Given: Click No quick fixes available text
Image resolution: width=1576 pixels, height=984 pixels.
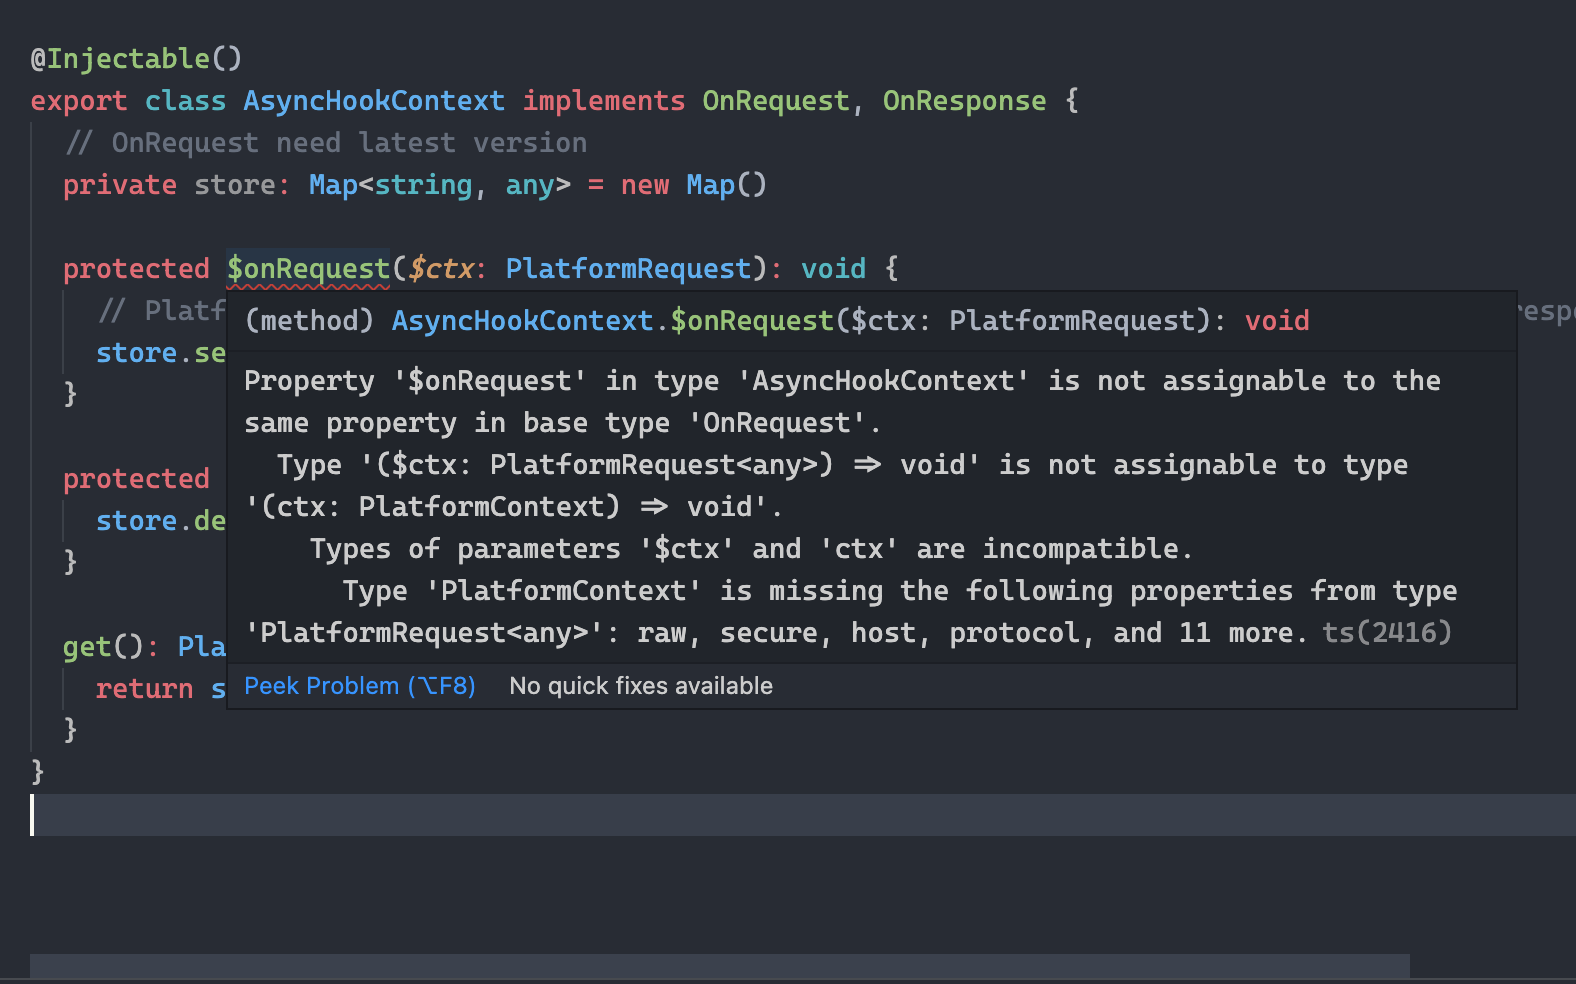Looking at the screenshot, I should pos(641,686).
